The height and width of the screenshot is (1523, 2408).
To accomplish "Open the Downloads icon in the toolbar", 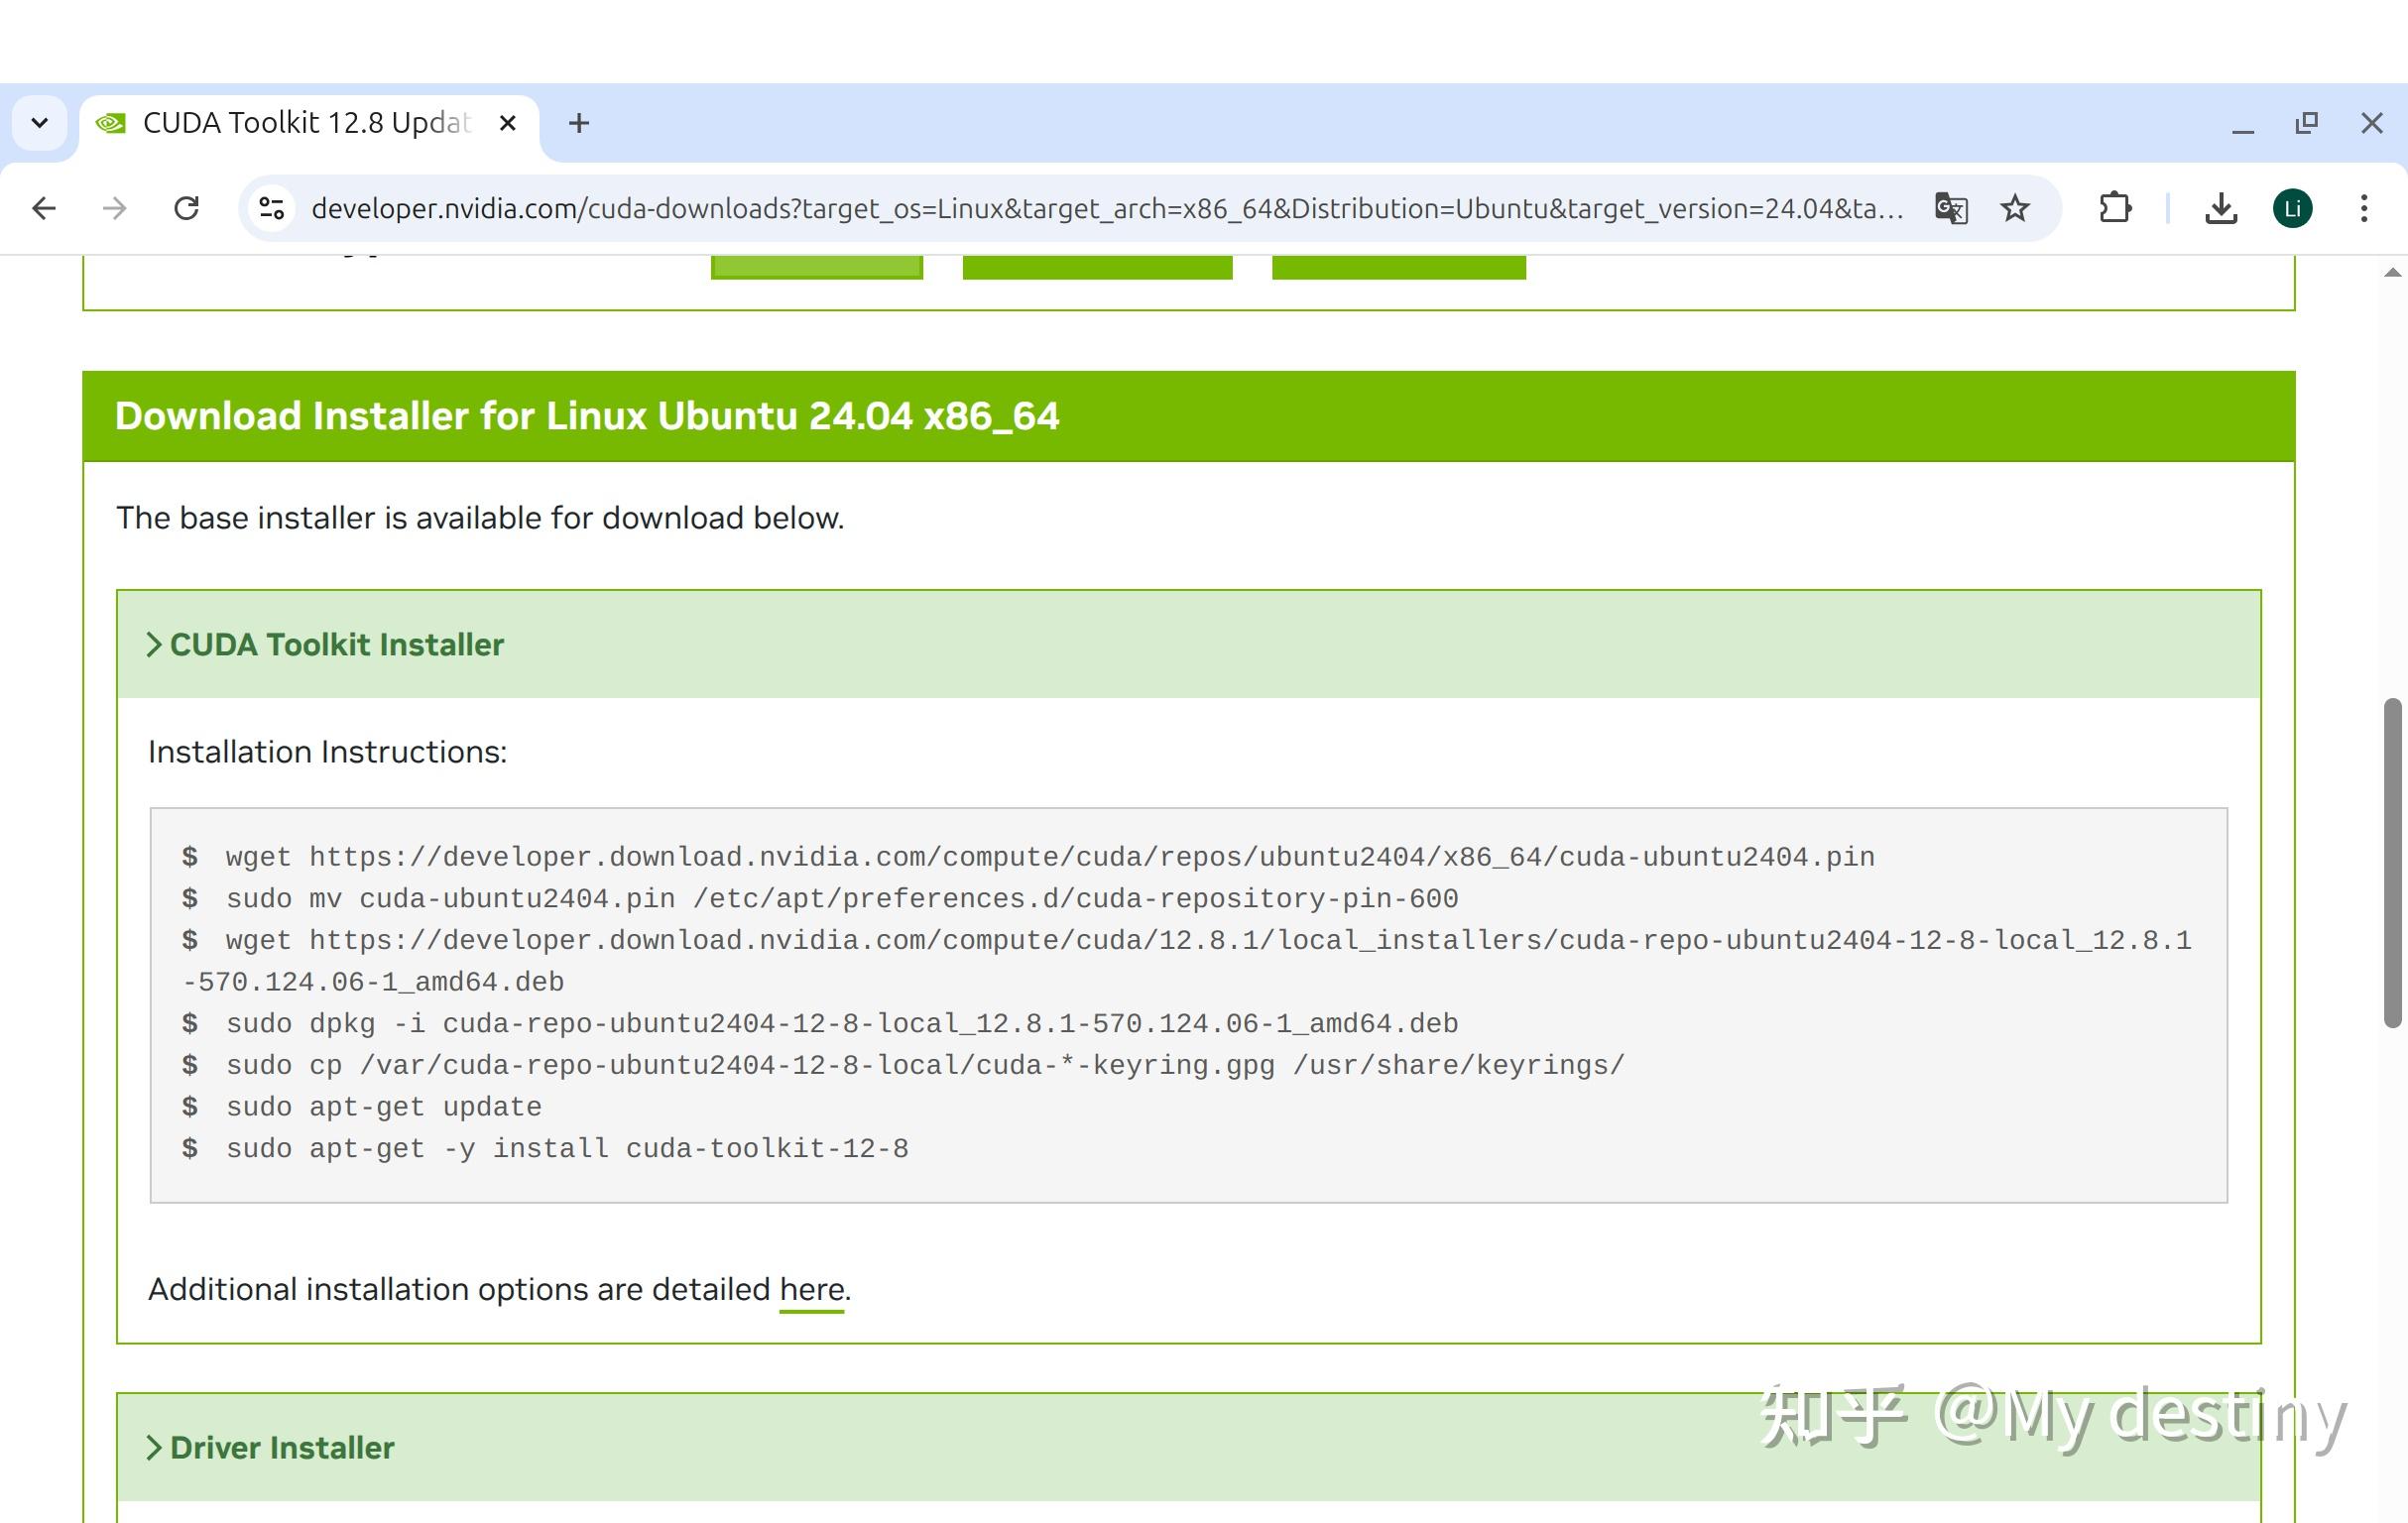I will [2220, 208].
